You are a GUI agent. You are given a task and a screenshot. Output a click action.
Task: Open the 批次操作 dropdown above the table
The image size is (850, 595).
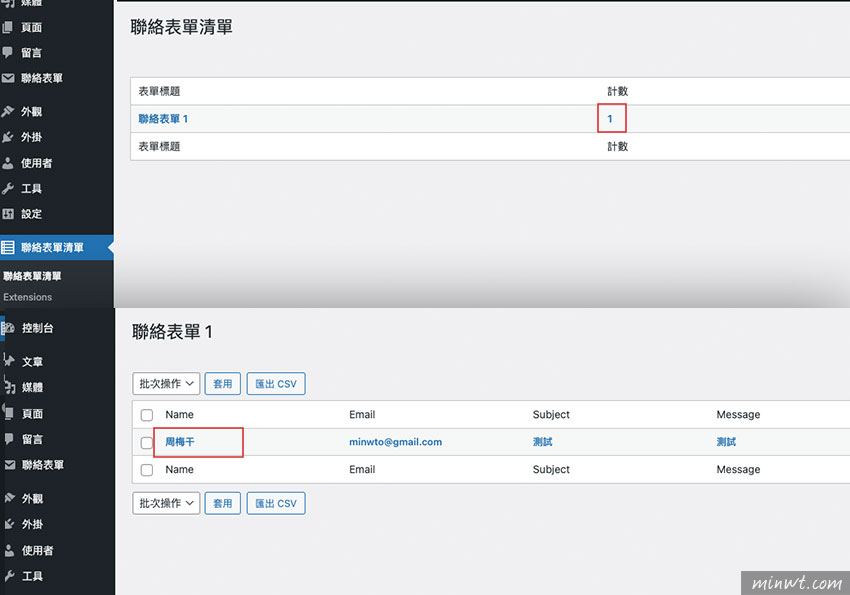[x=166, y=384]
